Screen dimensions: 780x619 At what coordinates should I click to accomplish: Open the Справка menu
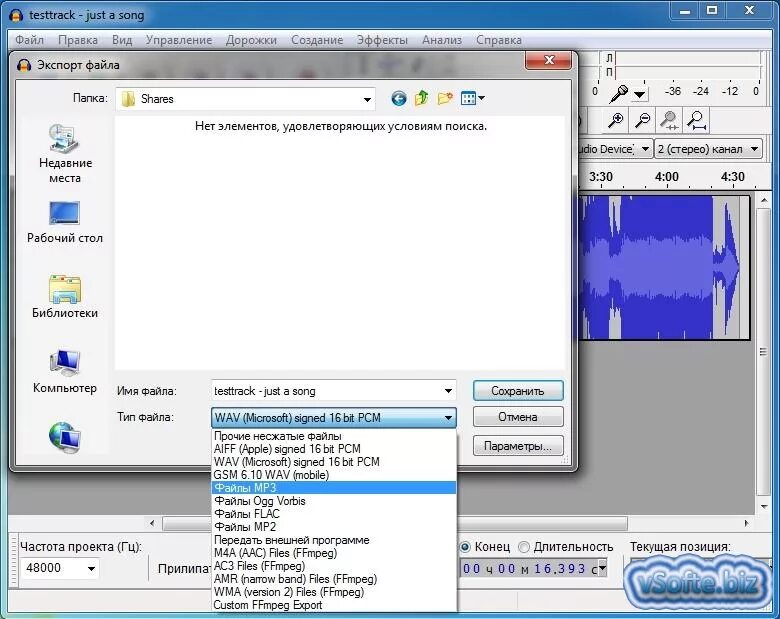coord(498,40)
